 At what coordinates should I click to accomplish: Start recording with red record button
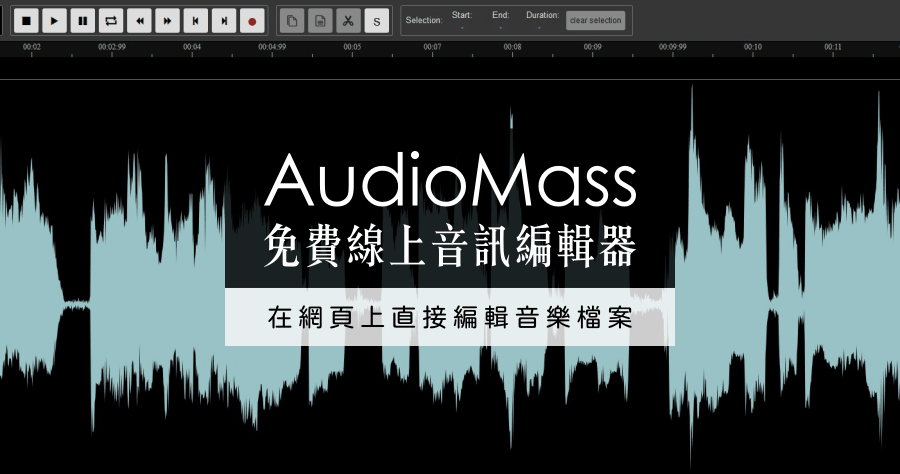[252, 21]
